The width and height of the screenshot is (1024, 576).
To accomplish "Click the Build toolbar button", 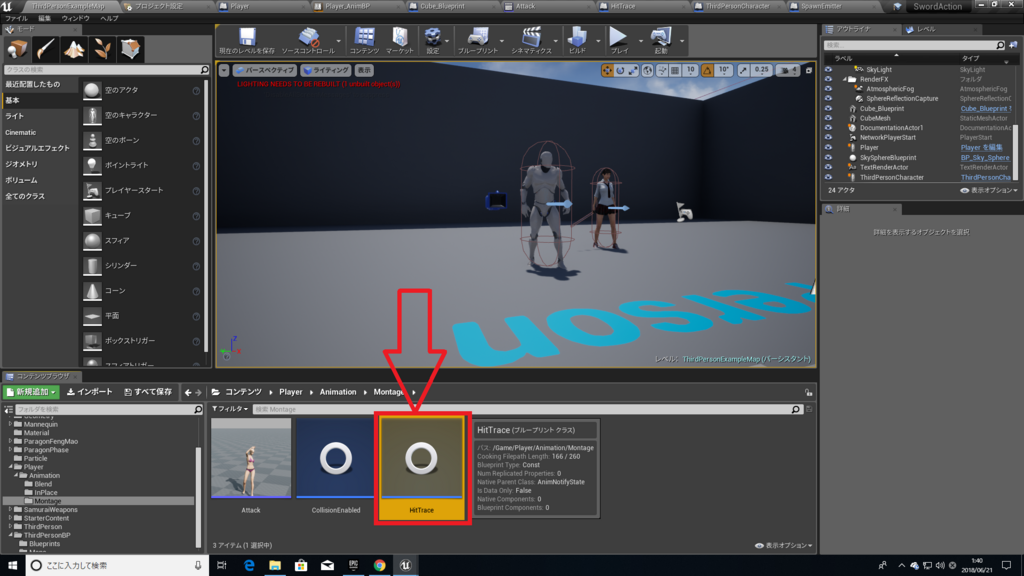I will (x=577, y=40).
